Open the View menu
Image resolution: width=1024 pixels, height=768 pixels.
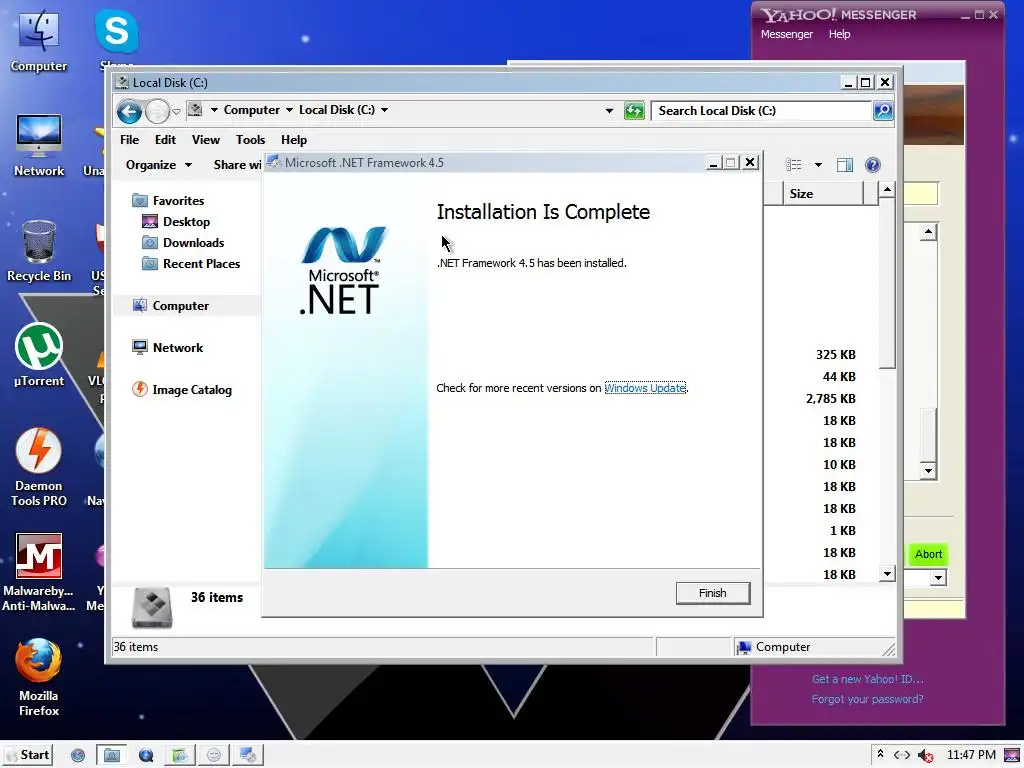coord(206,140)
